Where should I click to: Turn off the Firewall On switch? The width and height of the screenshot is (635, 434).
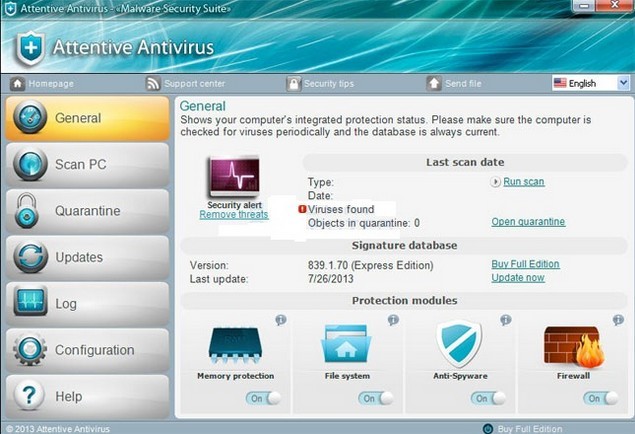click(601, 398)
